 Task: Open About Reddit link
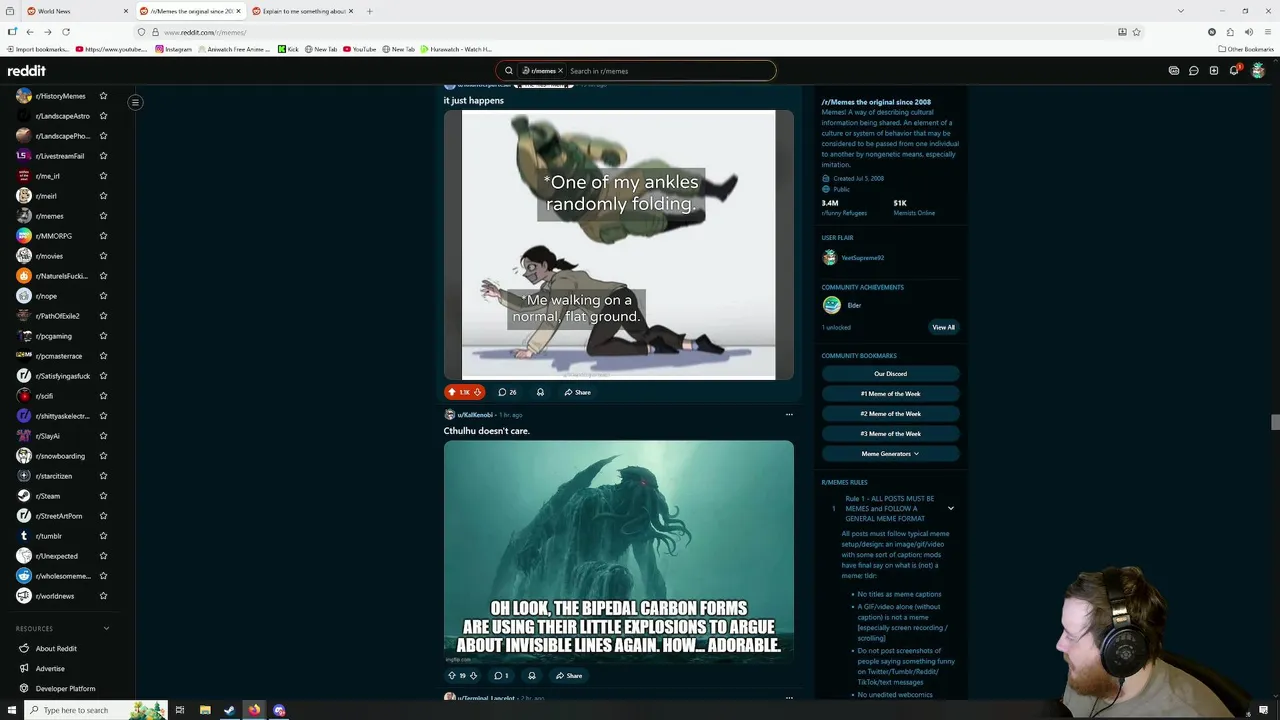pos(56,649)
